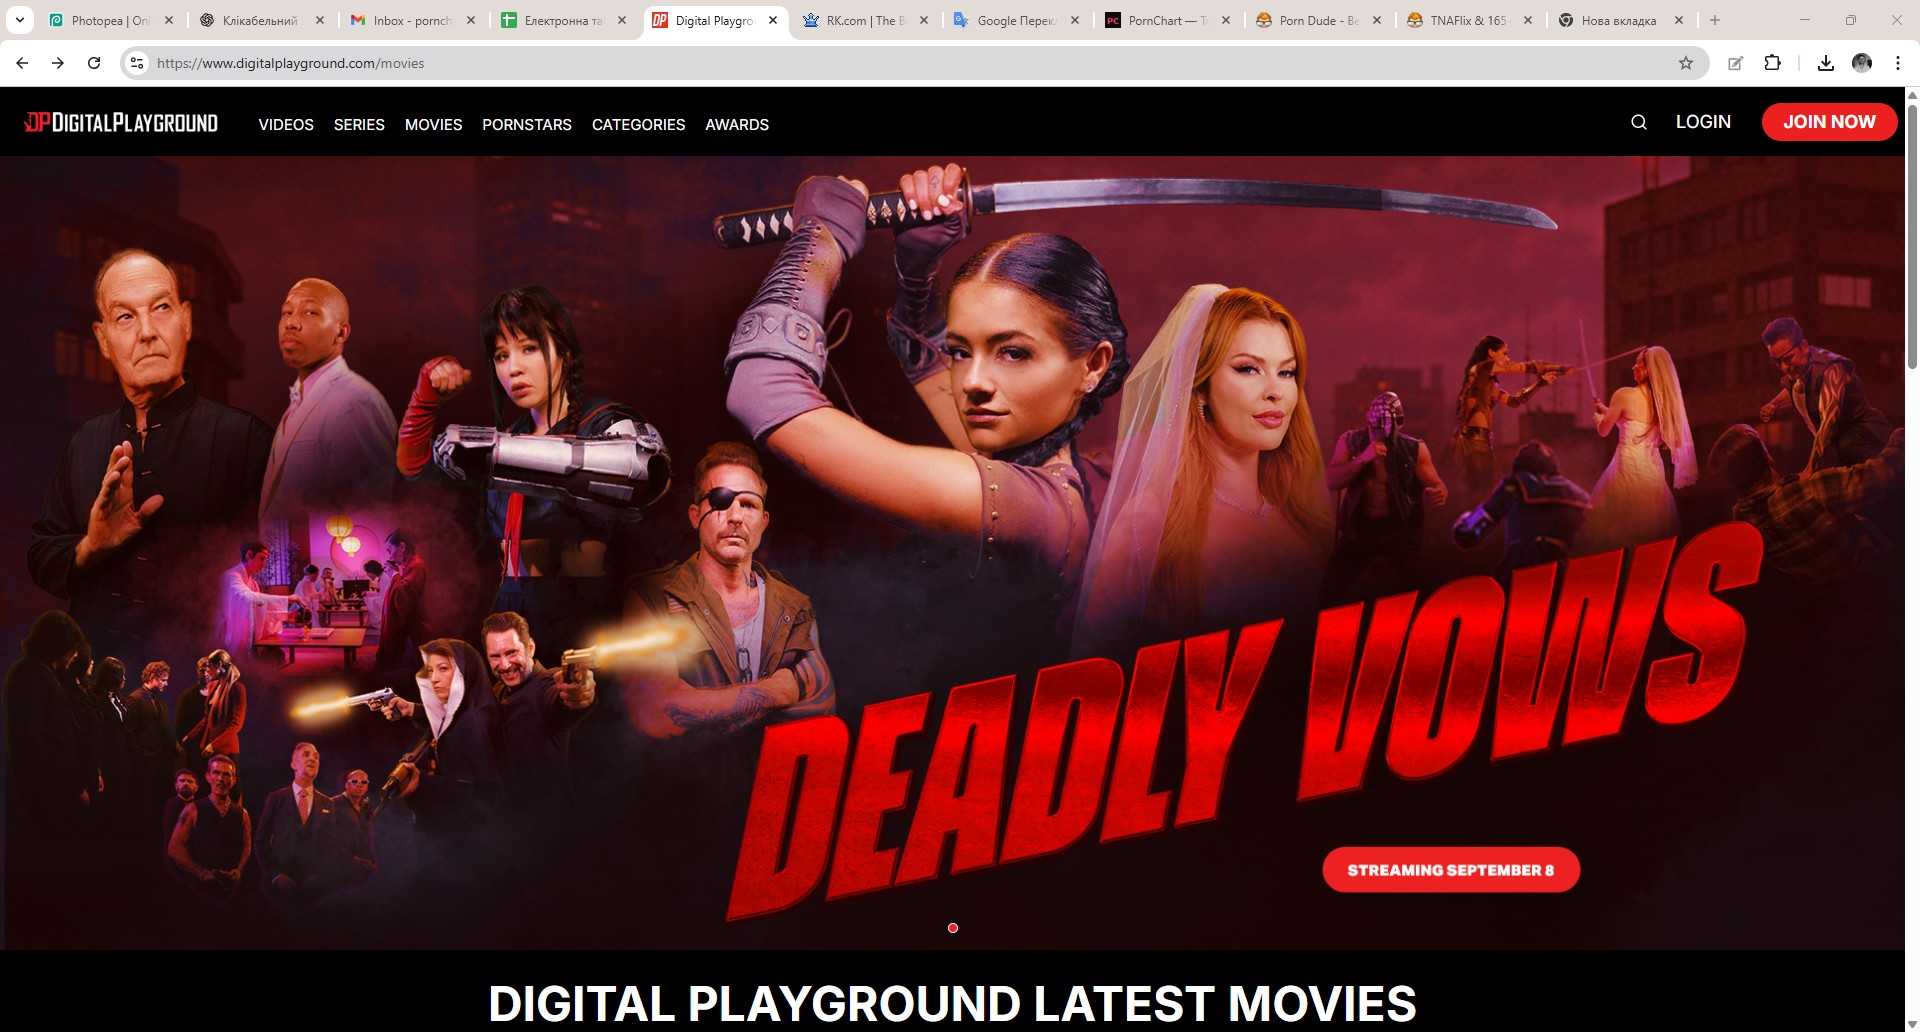This screenshot has width=1920, height=1032.
Task: Click the STREAMING SEPTEMBER 8 banner button
Action: coord(1451,869)
